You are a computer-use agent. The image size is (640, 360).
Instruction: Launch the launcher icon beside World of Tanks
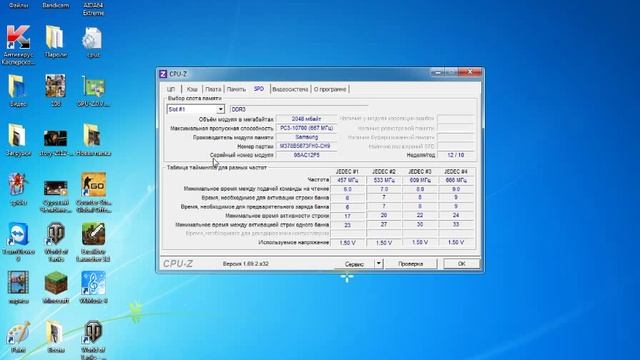point(93,234)
